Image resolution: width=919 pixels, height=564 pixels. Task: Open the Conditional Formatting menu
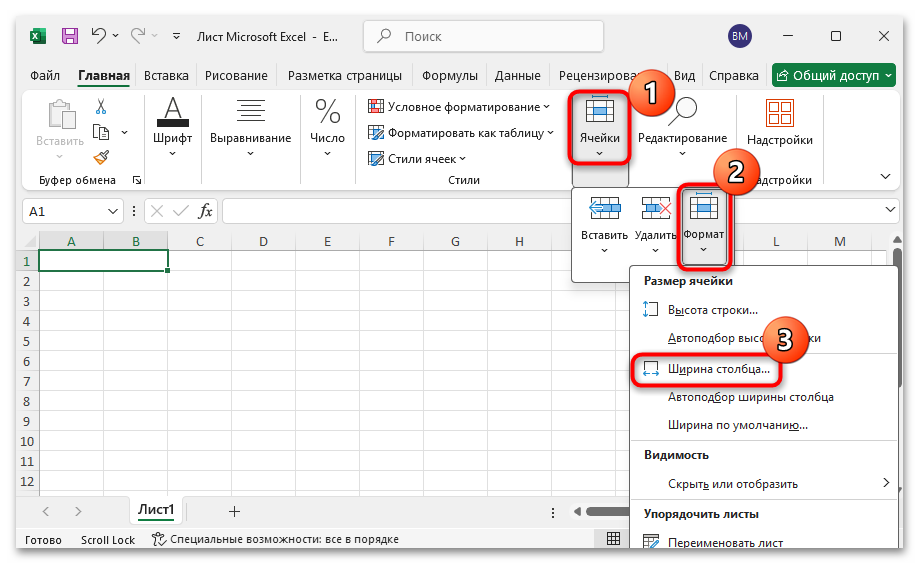click(x=459, y=107)
